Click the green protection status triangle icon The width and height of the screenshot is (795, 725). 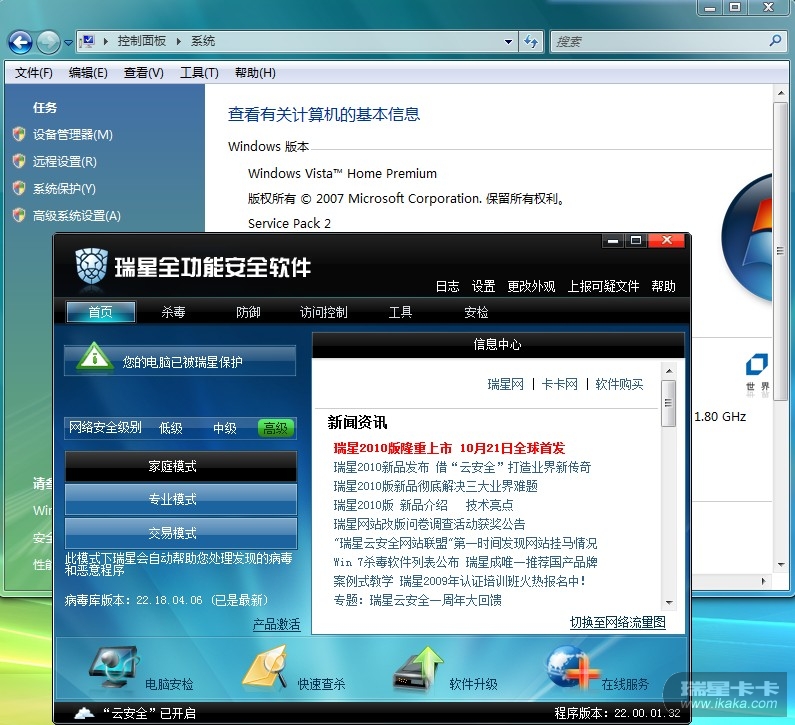(x=94, y=356)
